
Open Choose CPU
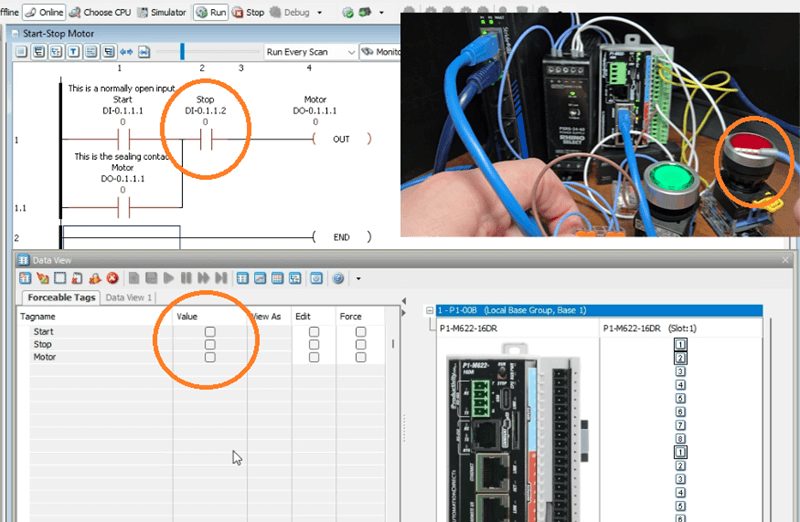[100, 13]
